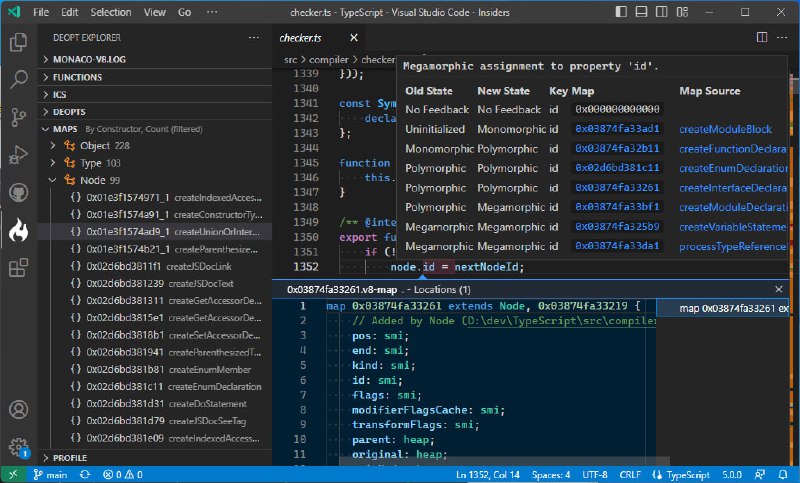
Task: Open map link 0x03874fa32b11
Action: coord(617,148)
